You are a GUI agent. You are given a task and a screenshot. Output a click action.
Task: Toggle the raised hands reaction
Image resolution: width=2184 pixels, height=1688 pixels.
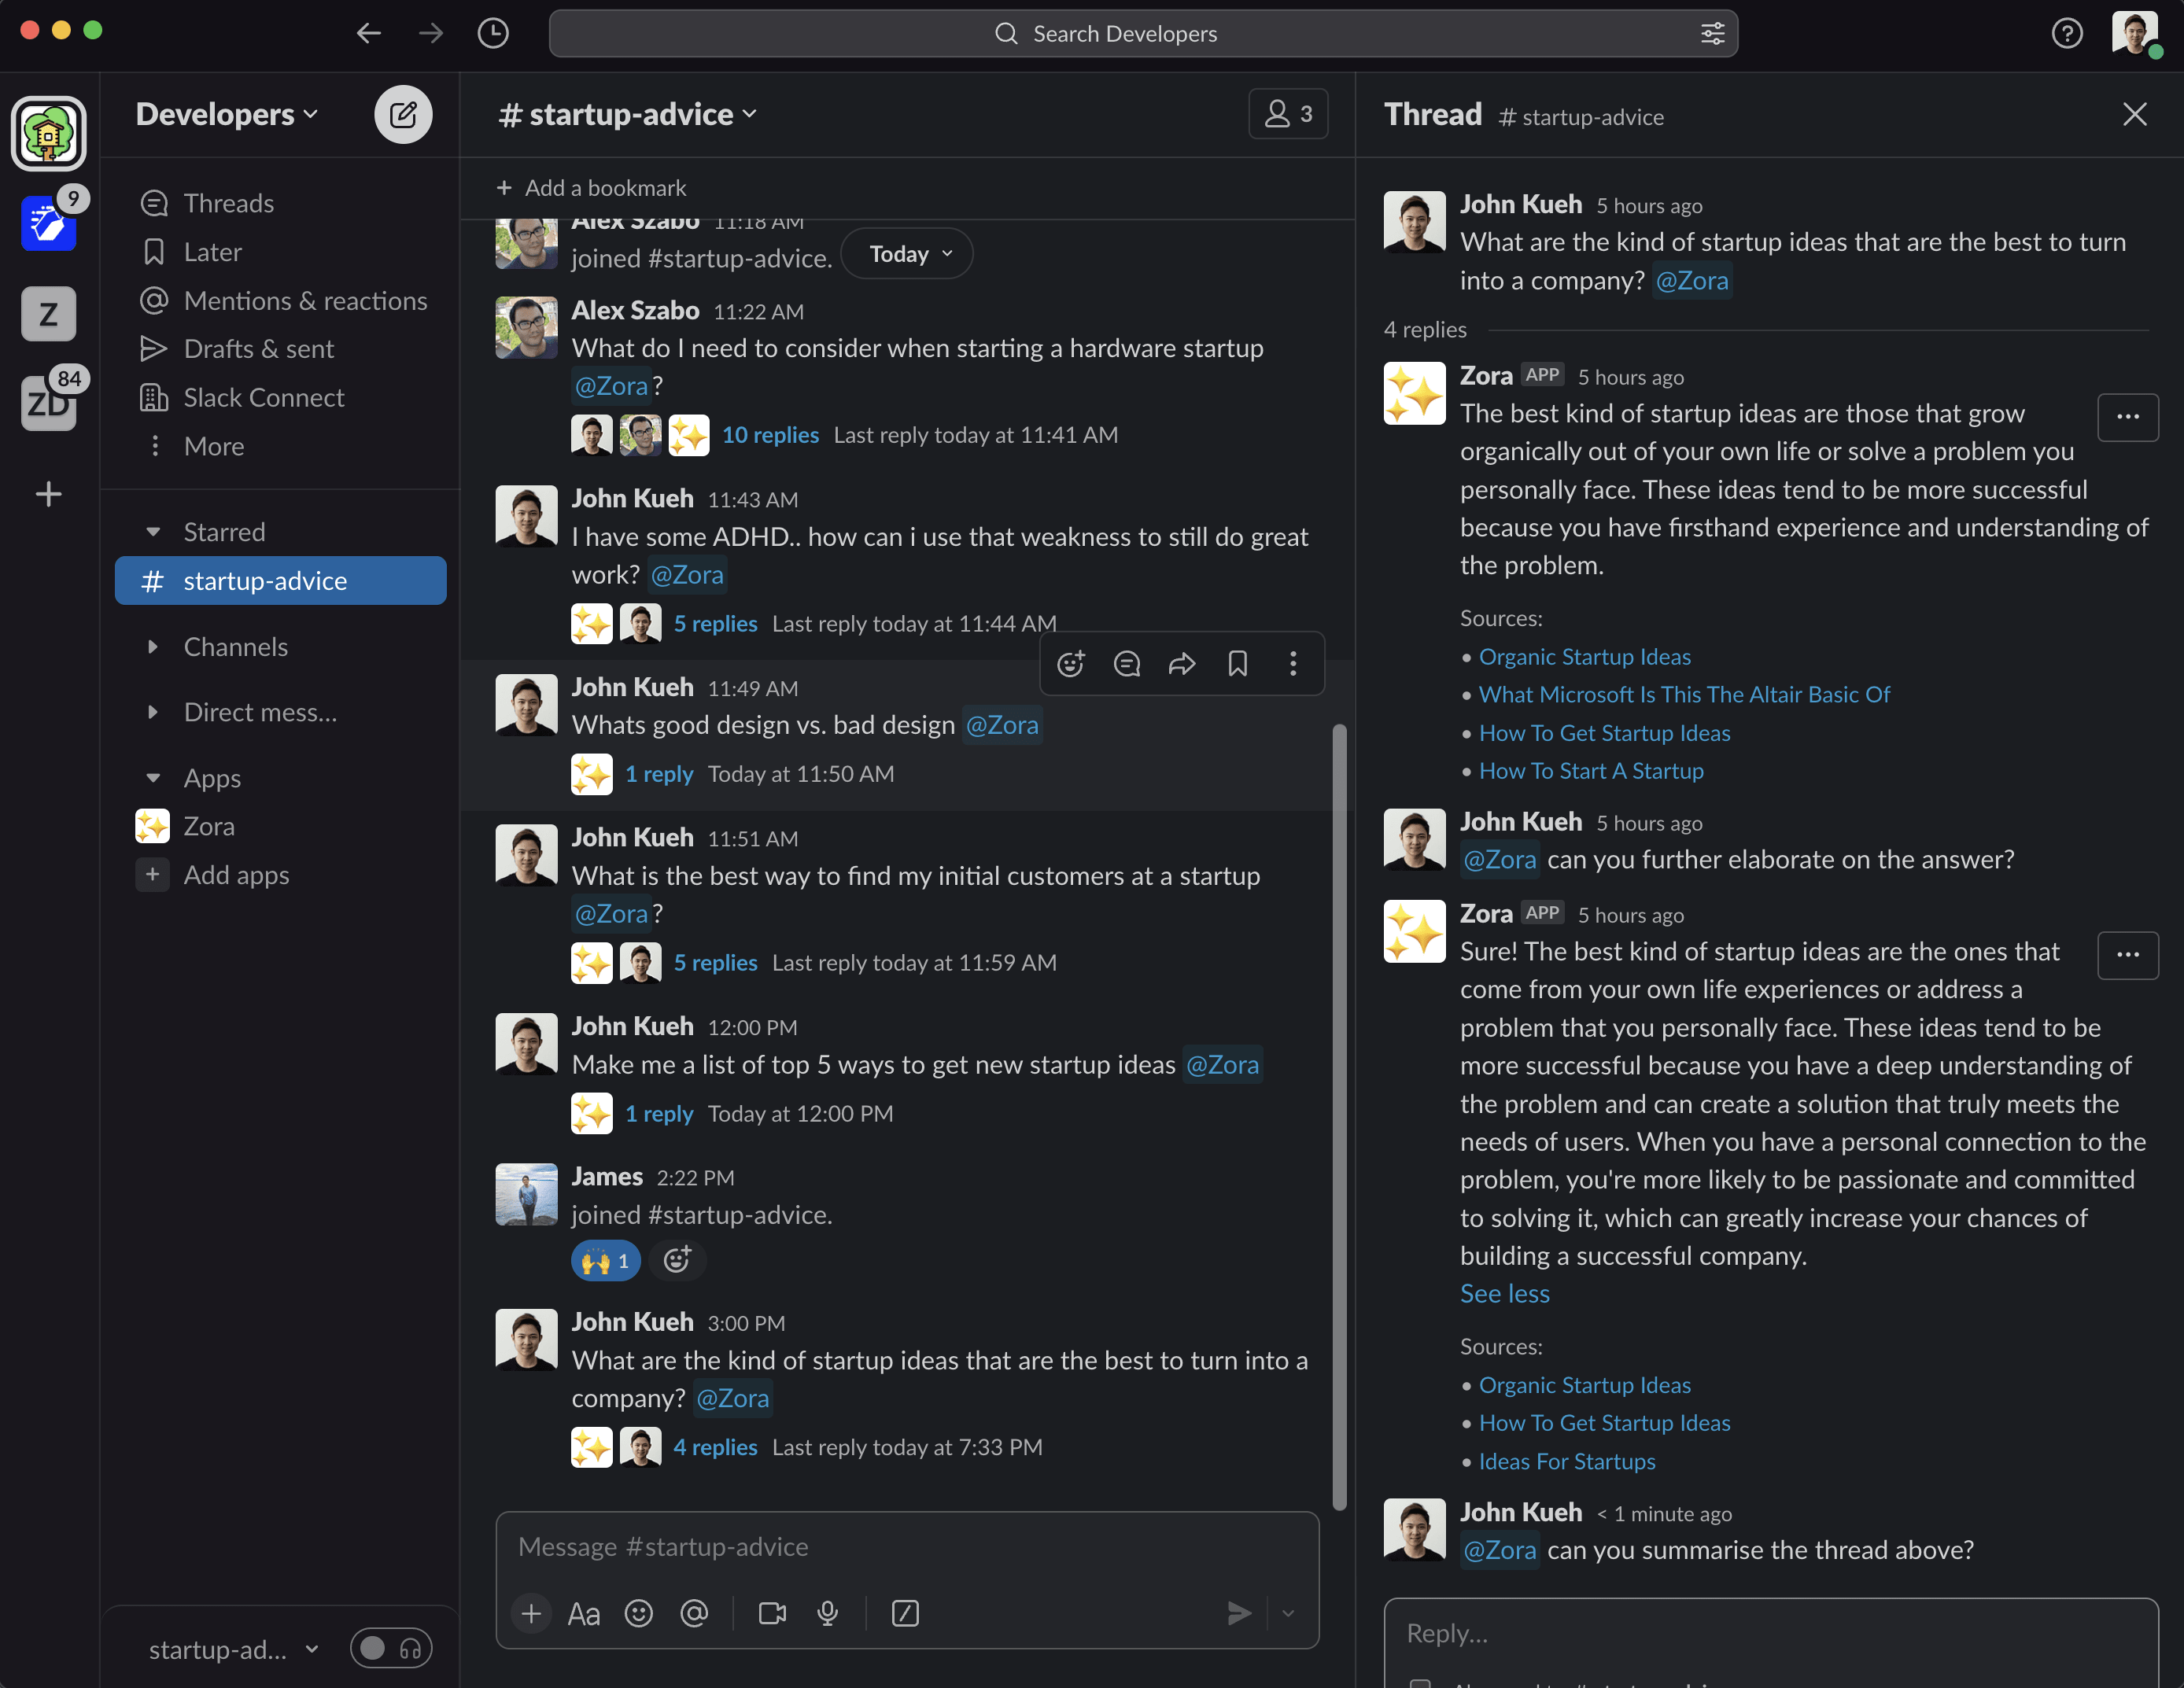point(605,1260)
